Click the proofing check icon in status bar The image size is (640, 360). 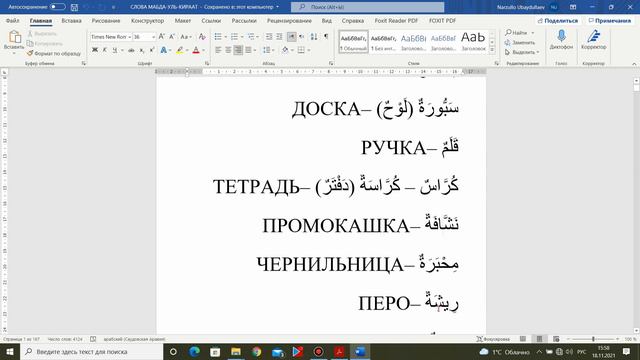[x=93, y=339]
